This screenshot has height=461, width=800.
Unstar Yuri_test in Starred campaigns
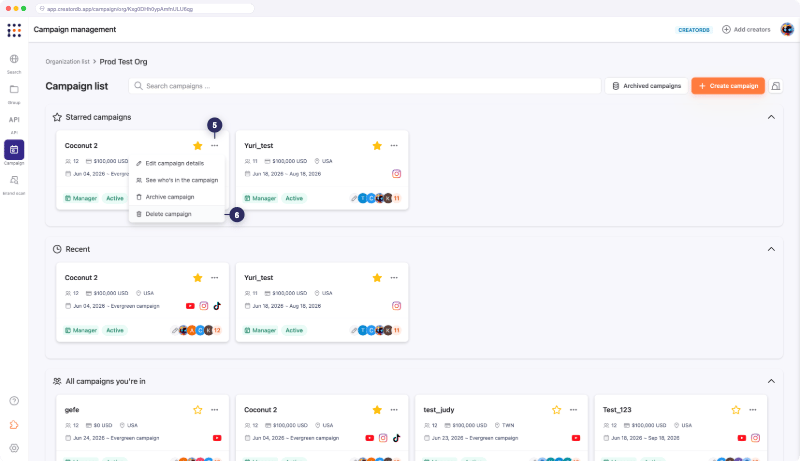tap(377, 146)
